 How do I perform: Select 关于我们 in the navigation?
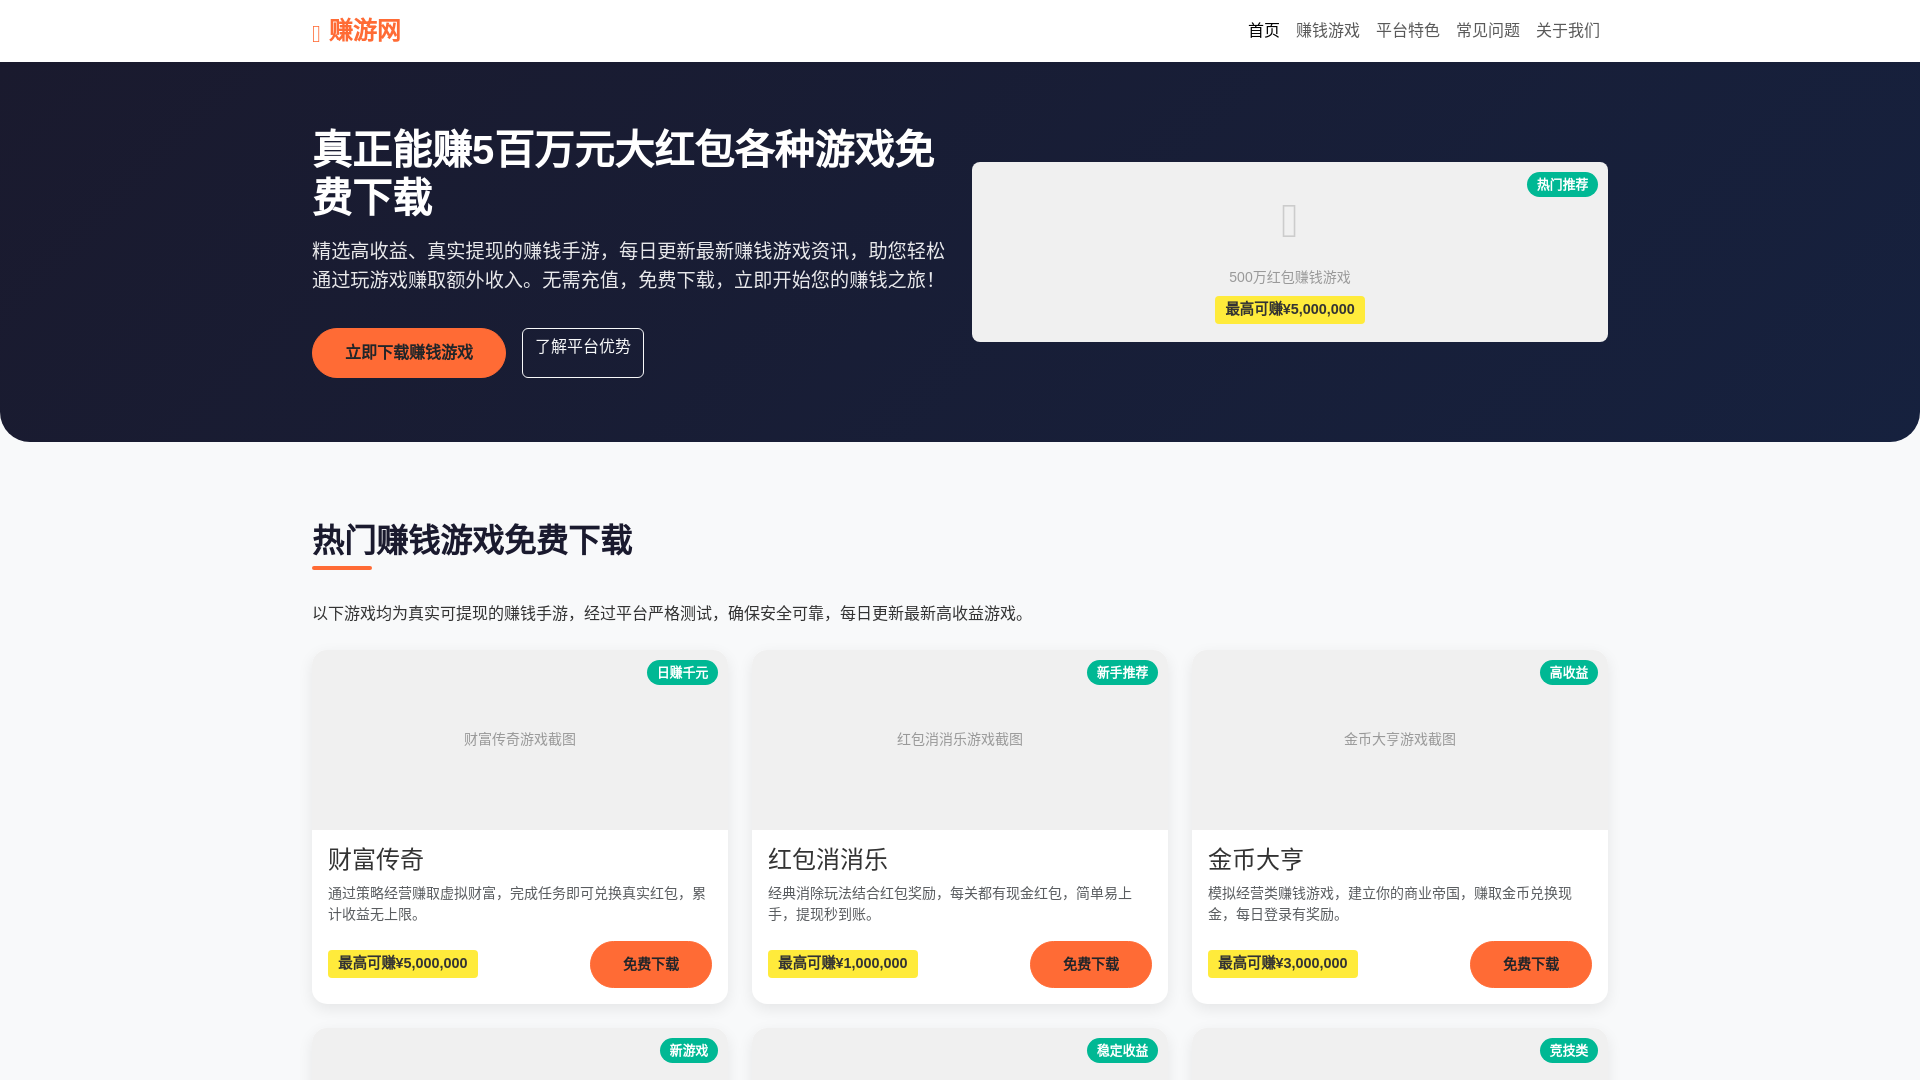pos(1568,31)
